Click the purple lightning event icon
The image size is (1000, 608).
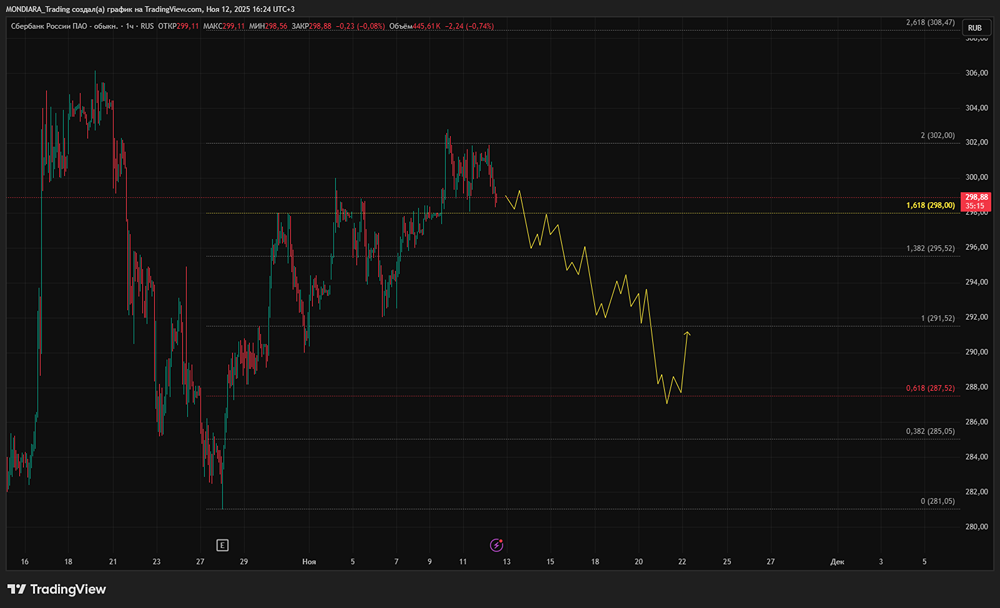pos(497,545)
